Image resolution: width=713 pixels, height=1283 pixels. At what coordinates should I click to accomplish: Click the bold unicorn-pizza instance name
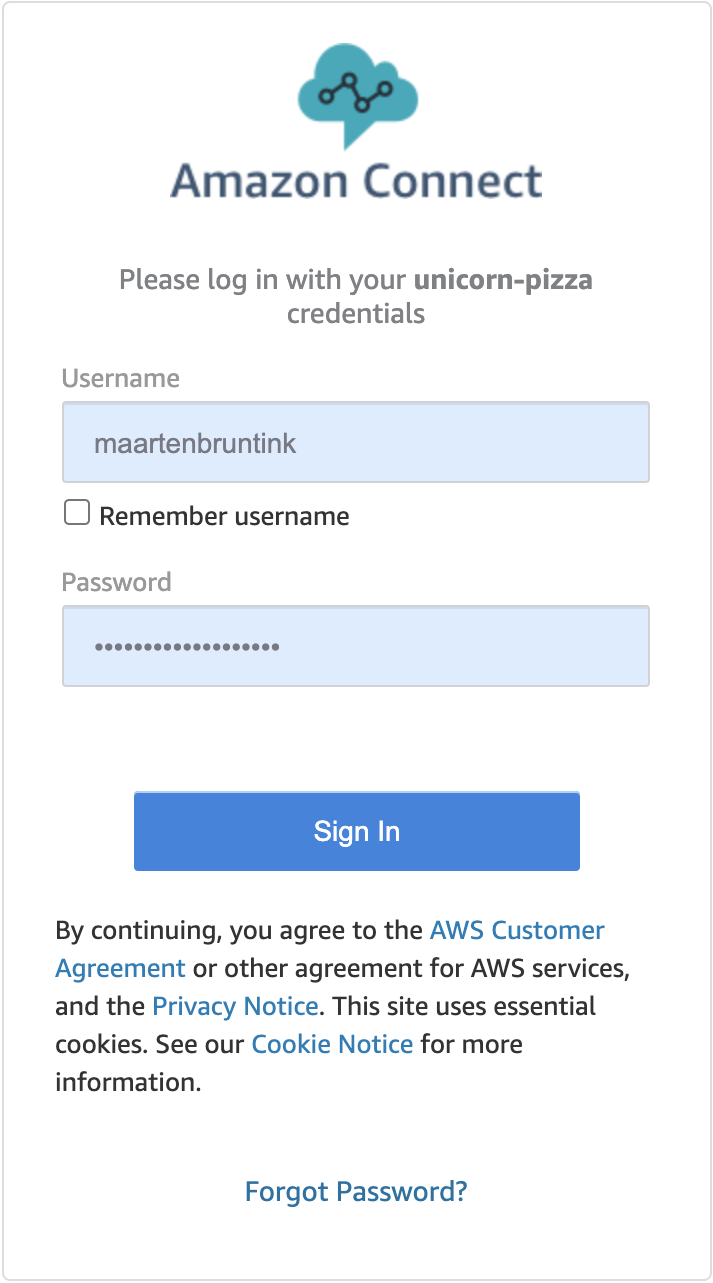503,279
